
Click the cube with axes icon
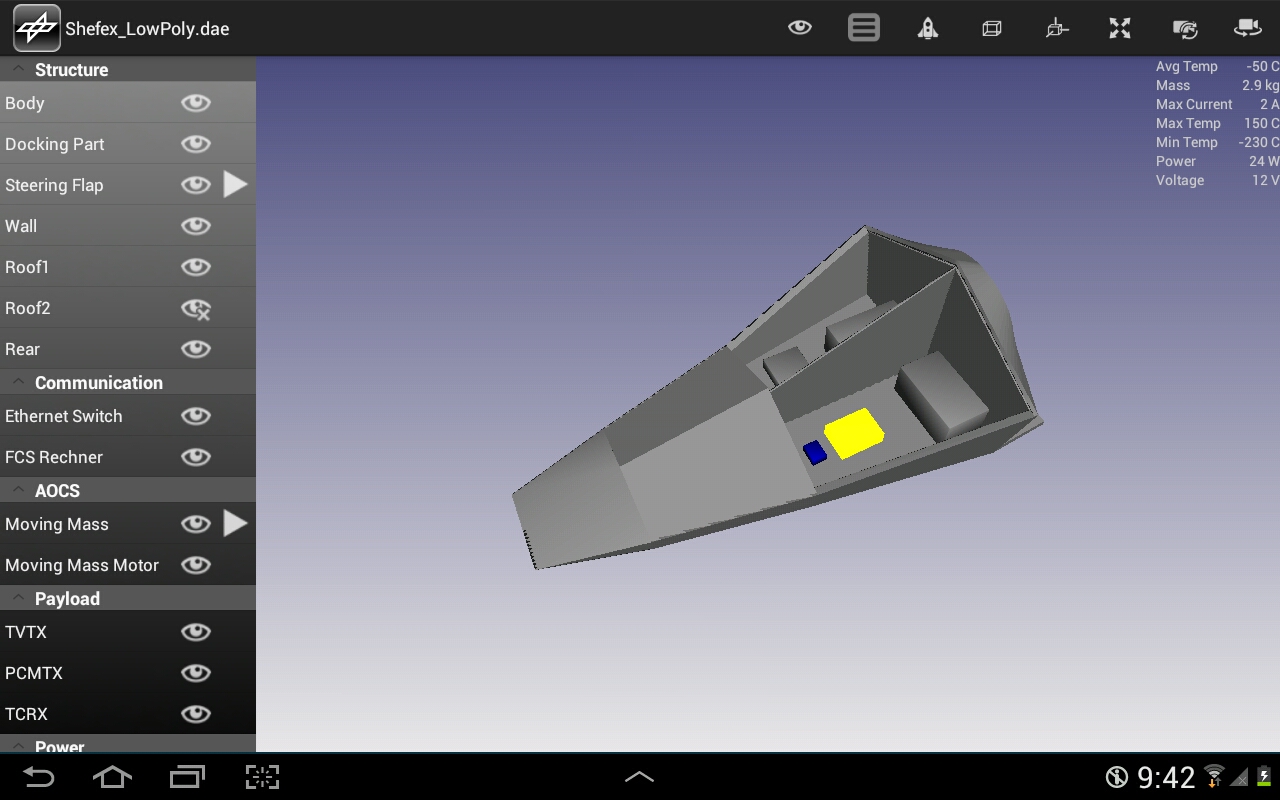pos(1056,28)
